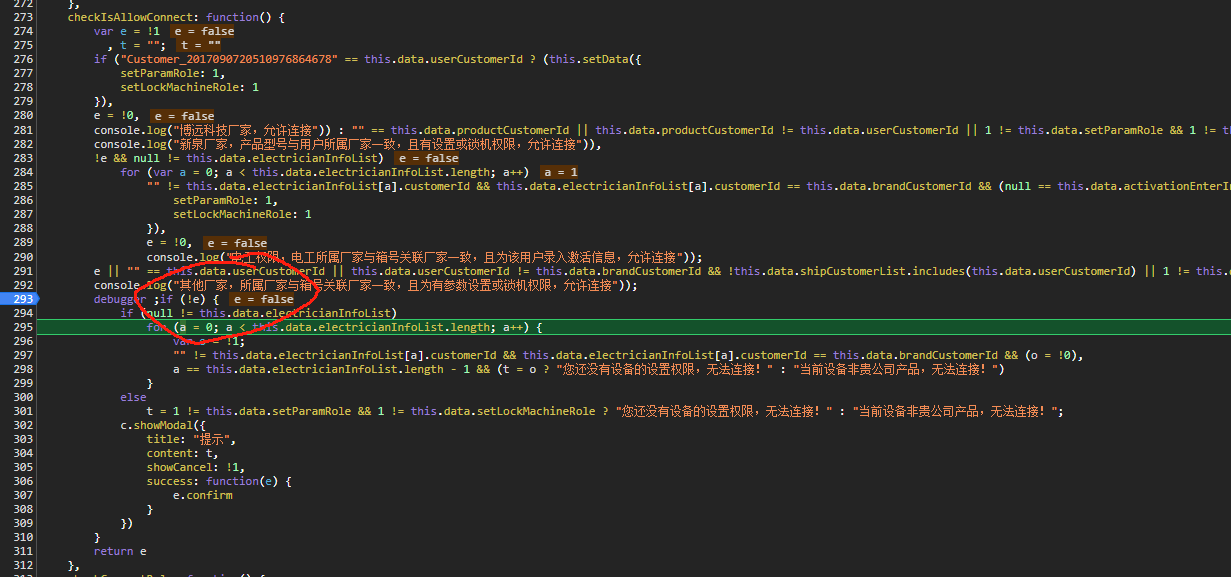Click 'success: function(e)' on line 306
The image size is (1231, 577).
212,481
